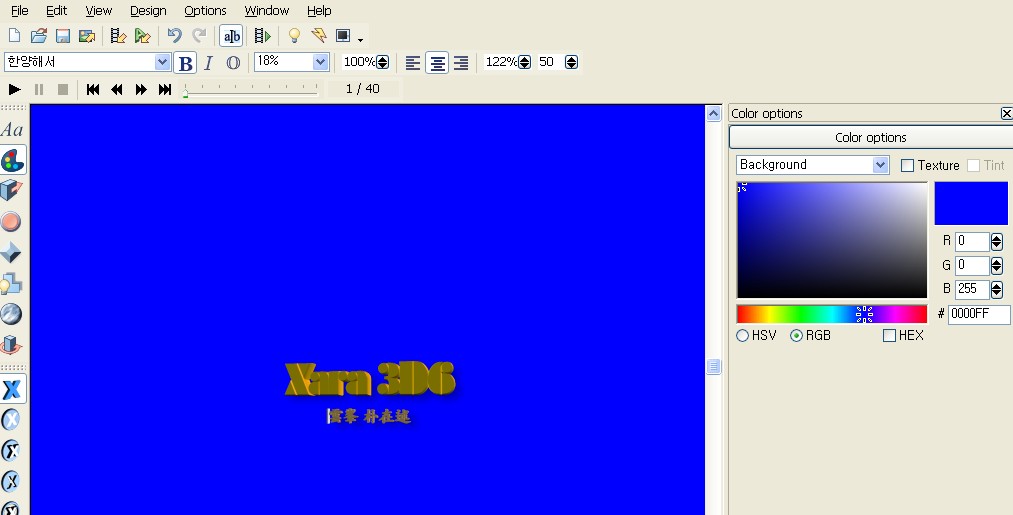Screen dimensions: 1013x515
Task: Enable the Texture checkbox
Action: coord(908,166)
